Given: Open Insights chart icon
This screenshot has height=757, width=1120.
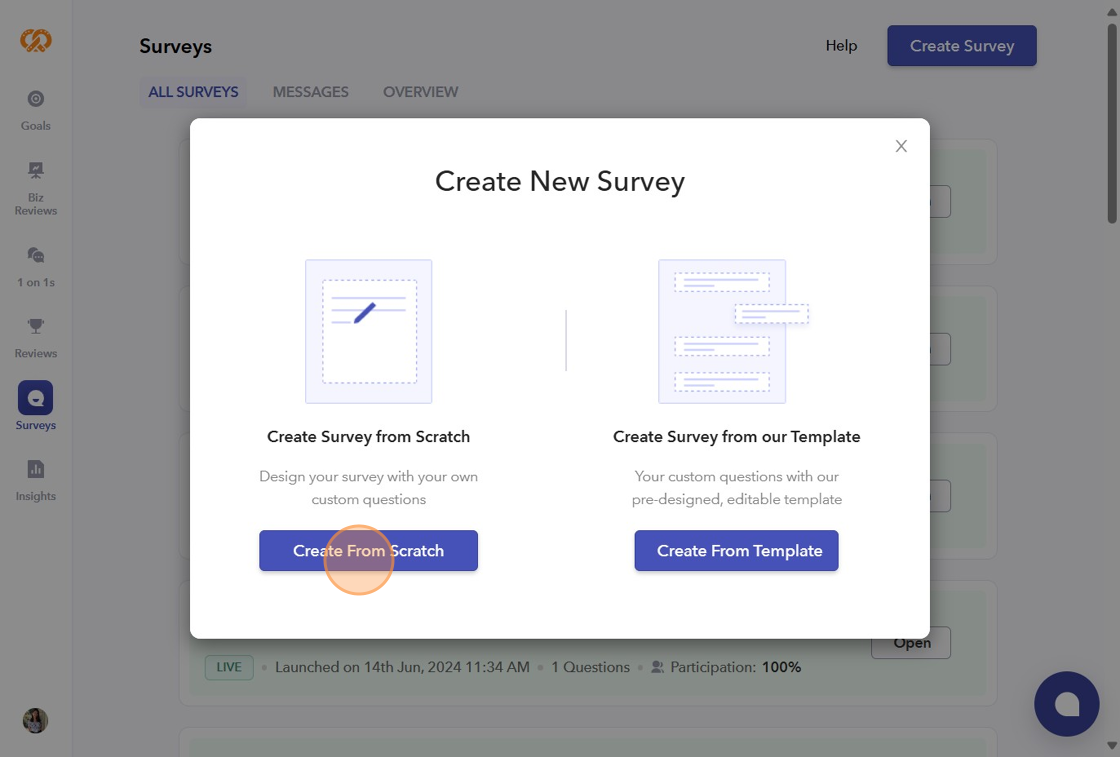Looking at the screenshot, I should coord(36,469).
